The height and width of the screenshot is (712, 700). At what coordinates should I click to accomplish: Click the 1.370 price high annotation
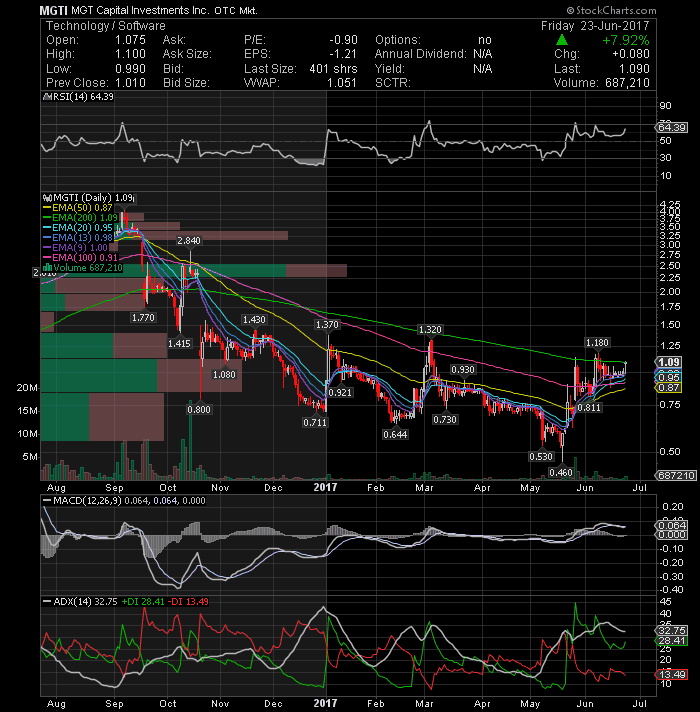point(327,325)
